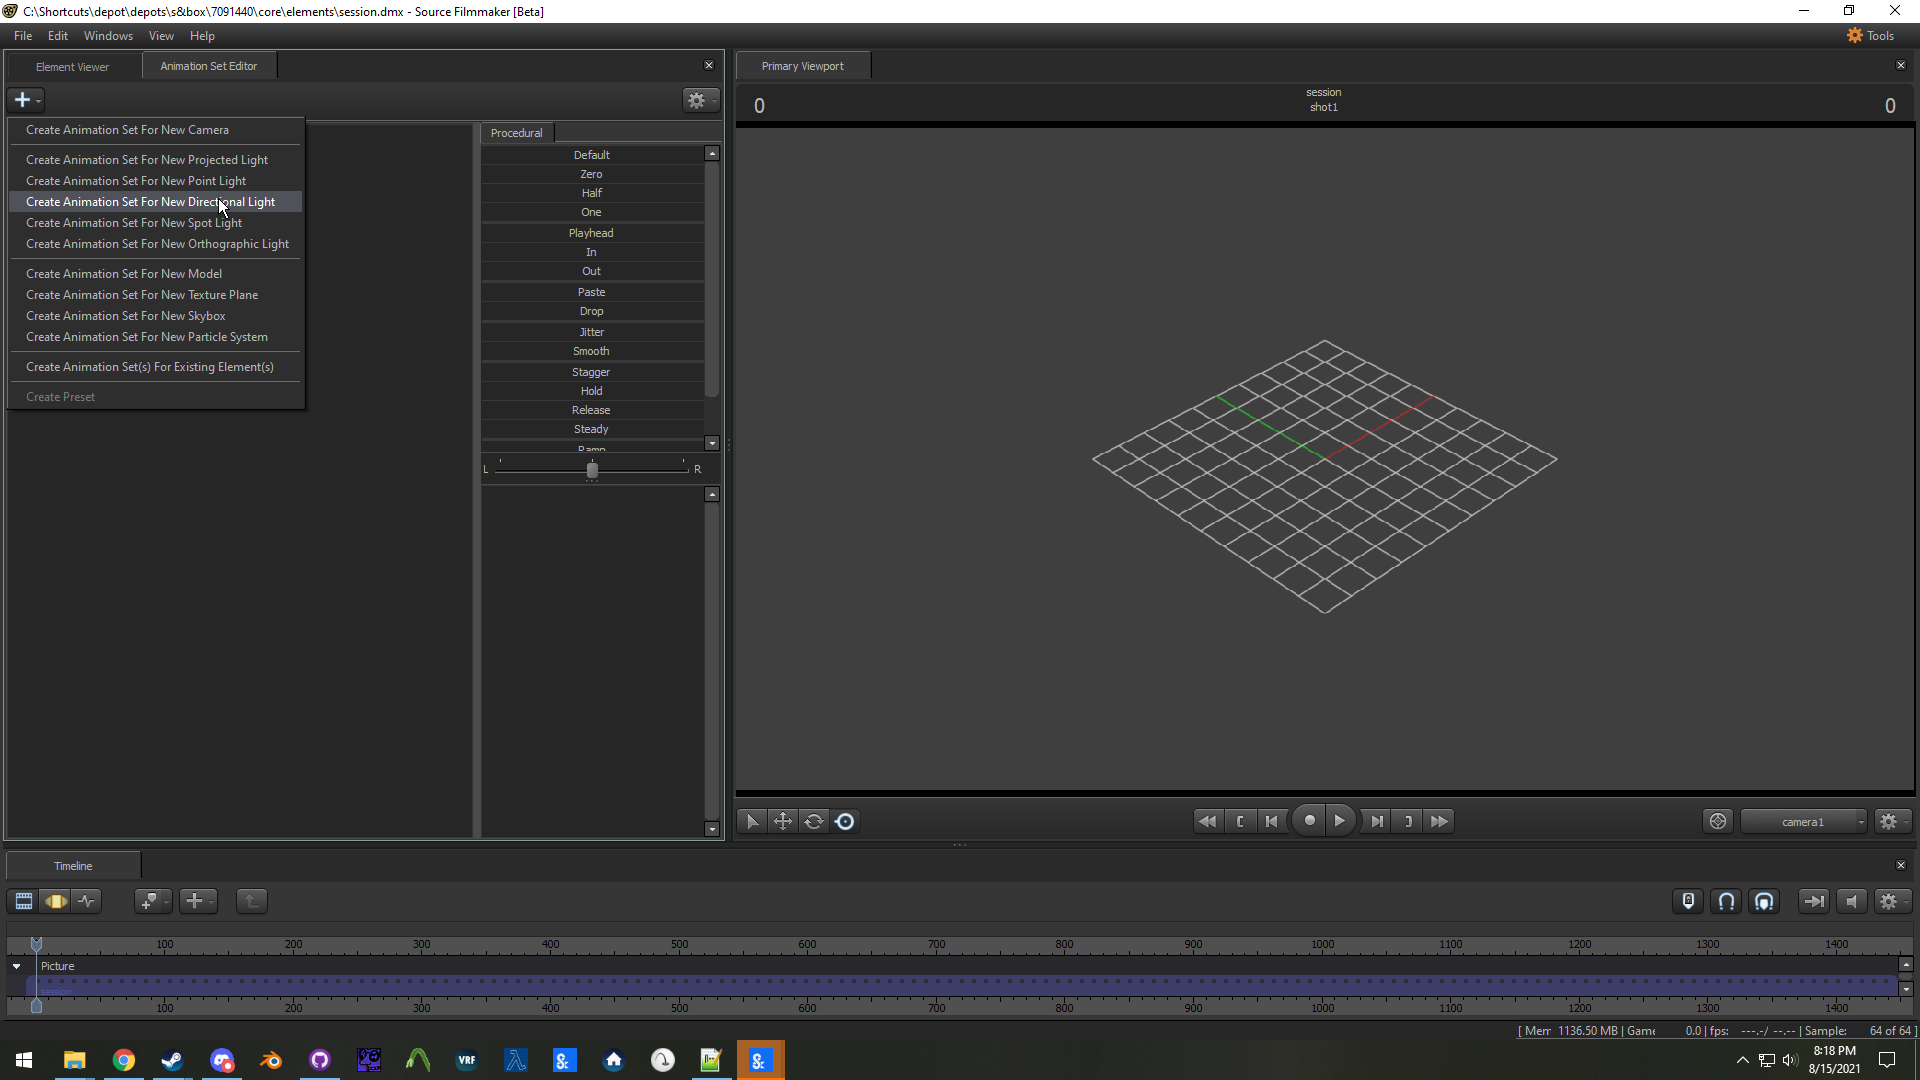
Task: Switch to the Motion Editor waveform icon
Action: (87, 901)
